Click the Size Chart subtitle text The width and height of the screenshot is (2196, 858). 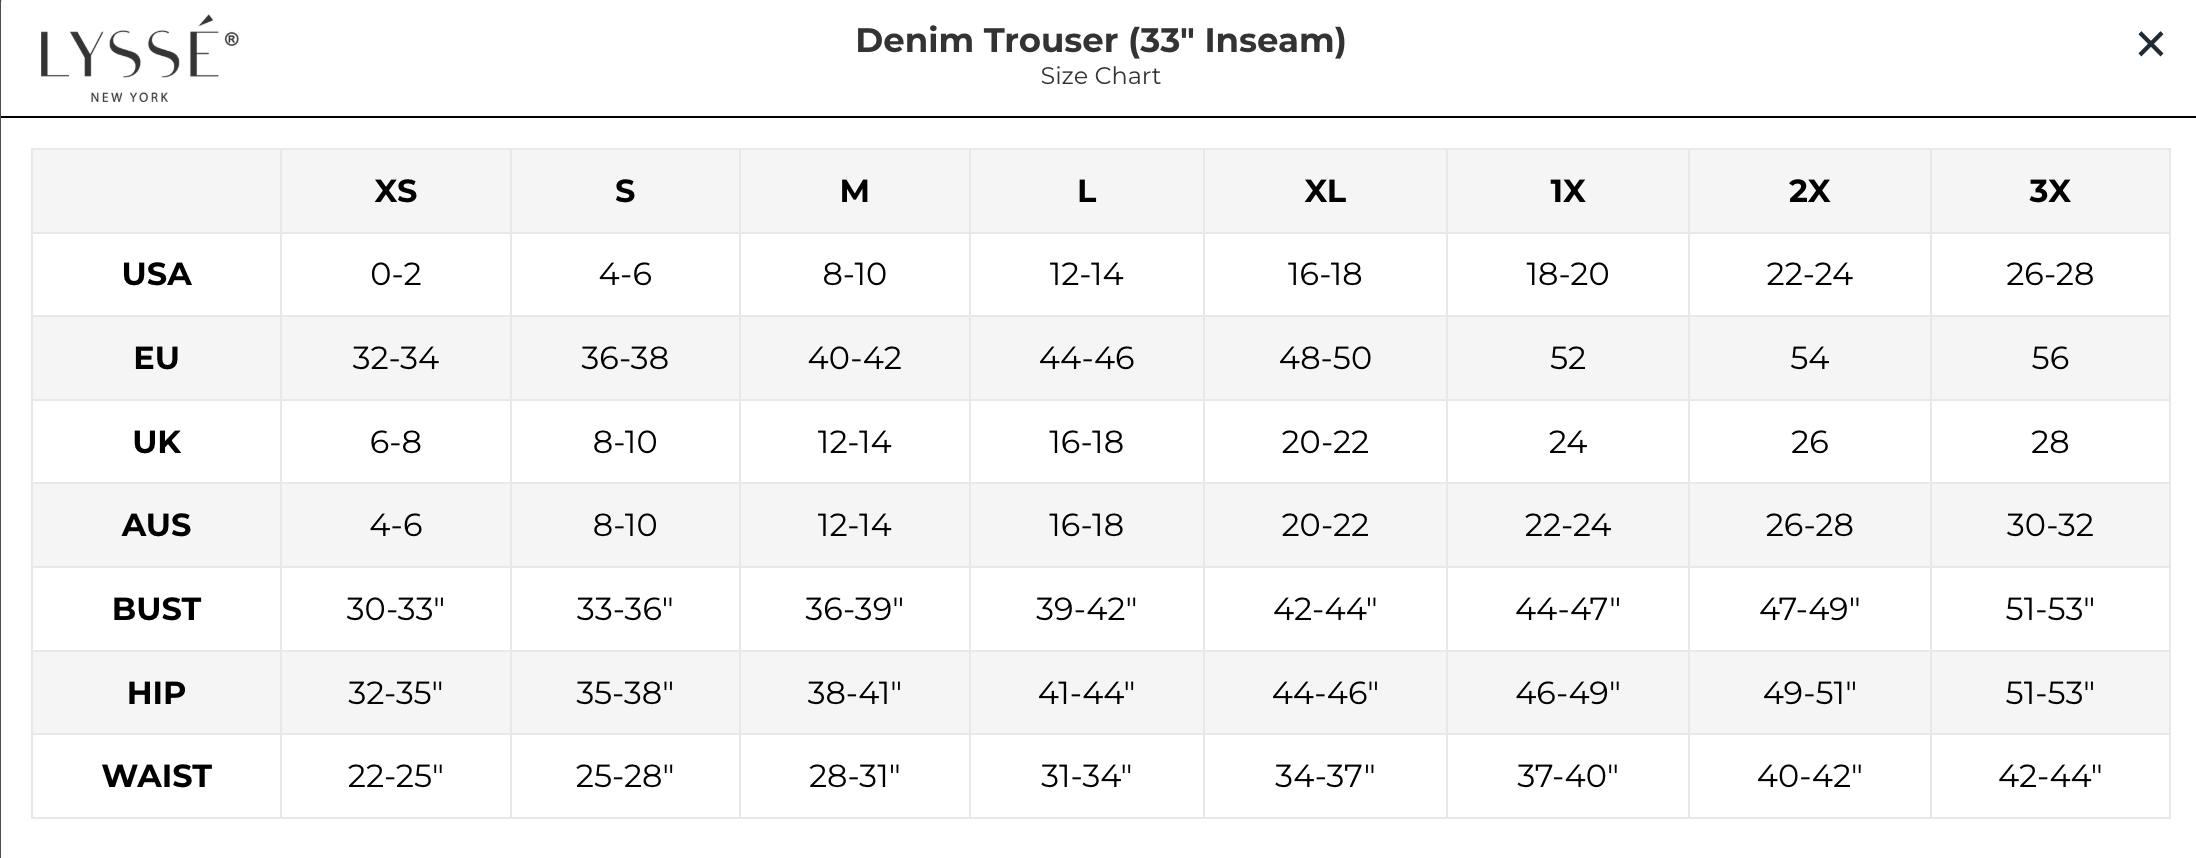click(x=1100, y=76)
